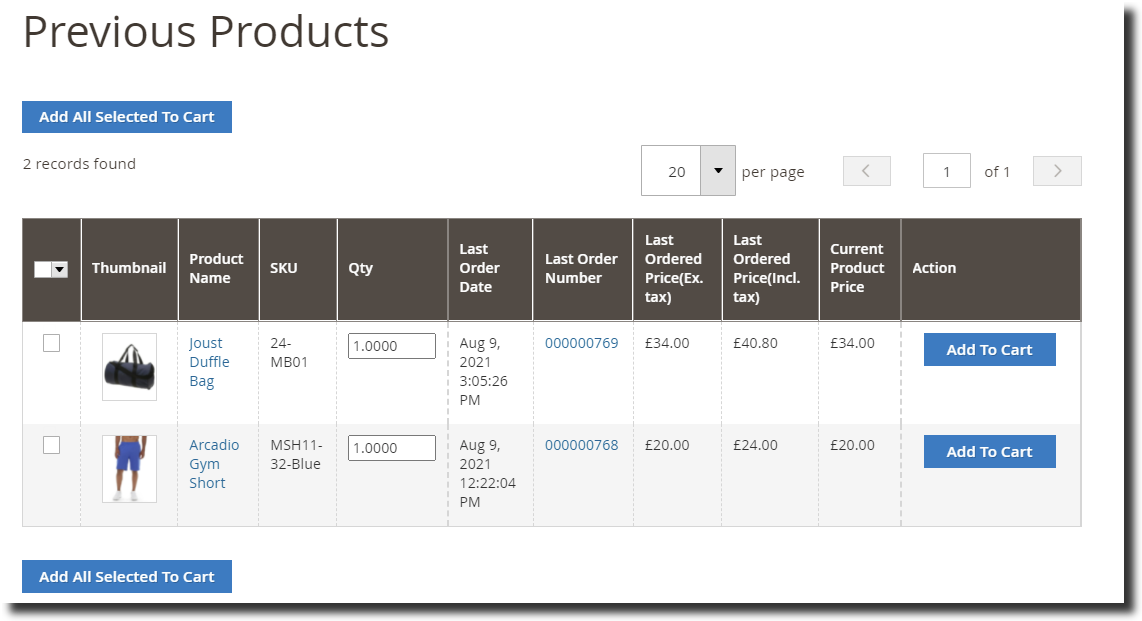
Task: Expand the per page count dropdown arrow
Action: click(717, 171)
